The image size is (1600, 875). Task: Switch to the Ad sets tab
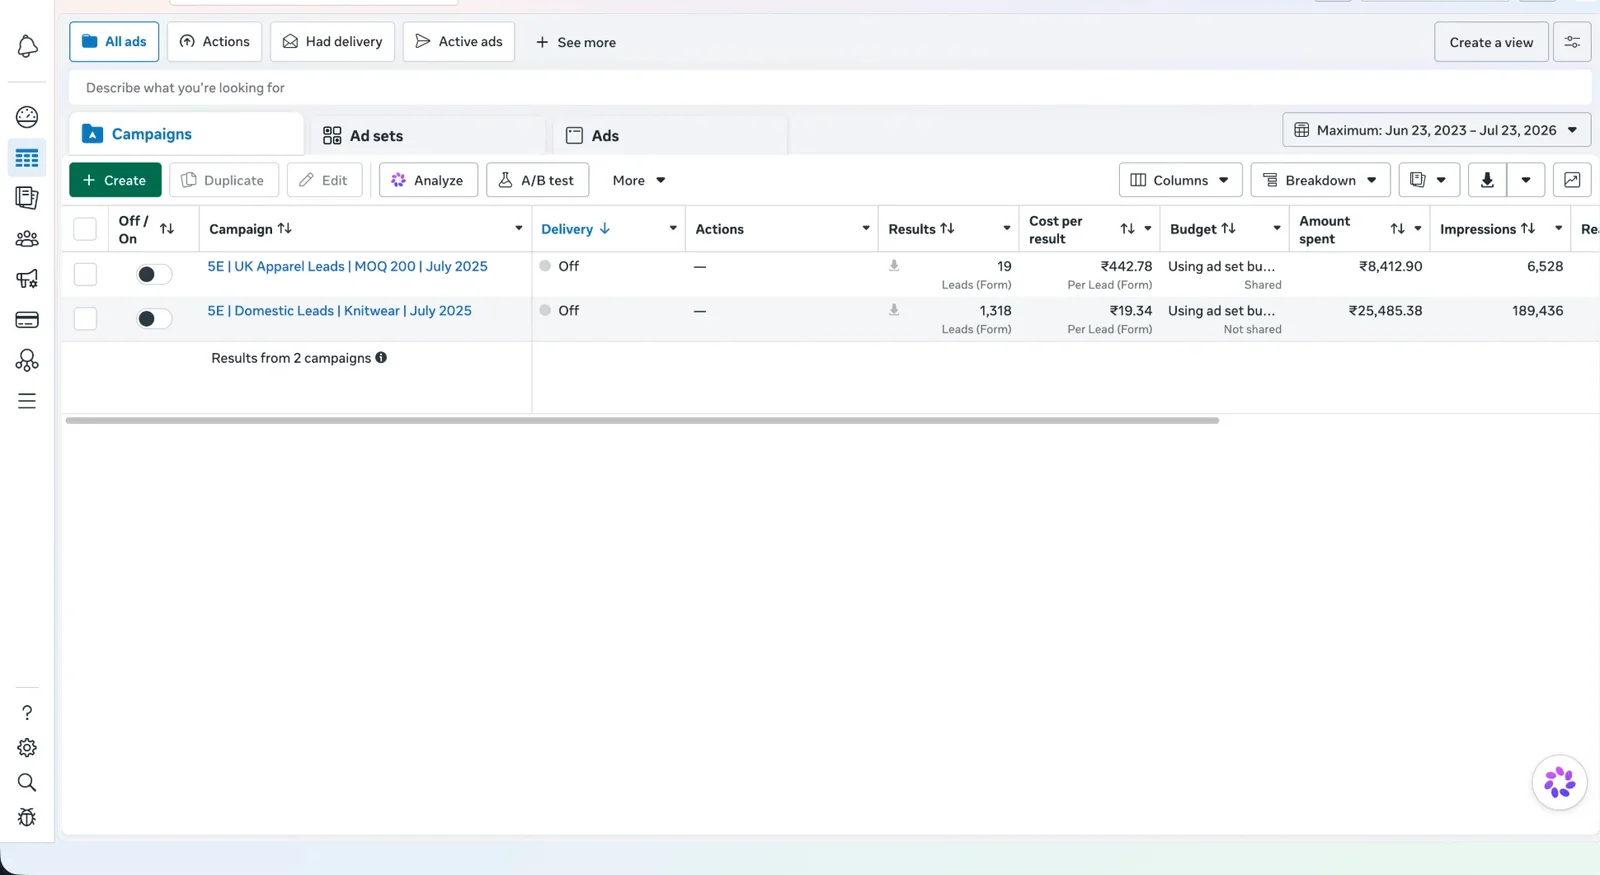429,135
